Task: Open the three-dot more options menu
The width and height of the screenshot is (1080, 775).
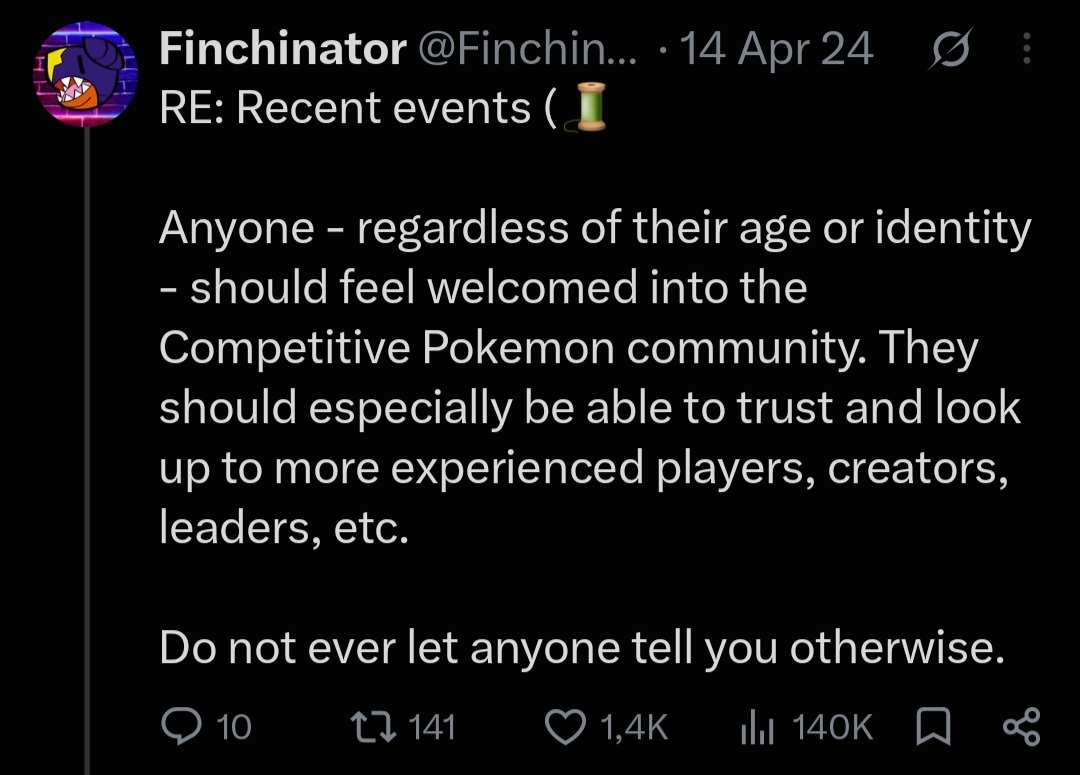Action: pos(1027,49)
